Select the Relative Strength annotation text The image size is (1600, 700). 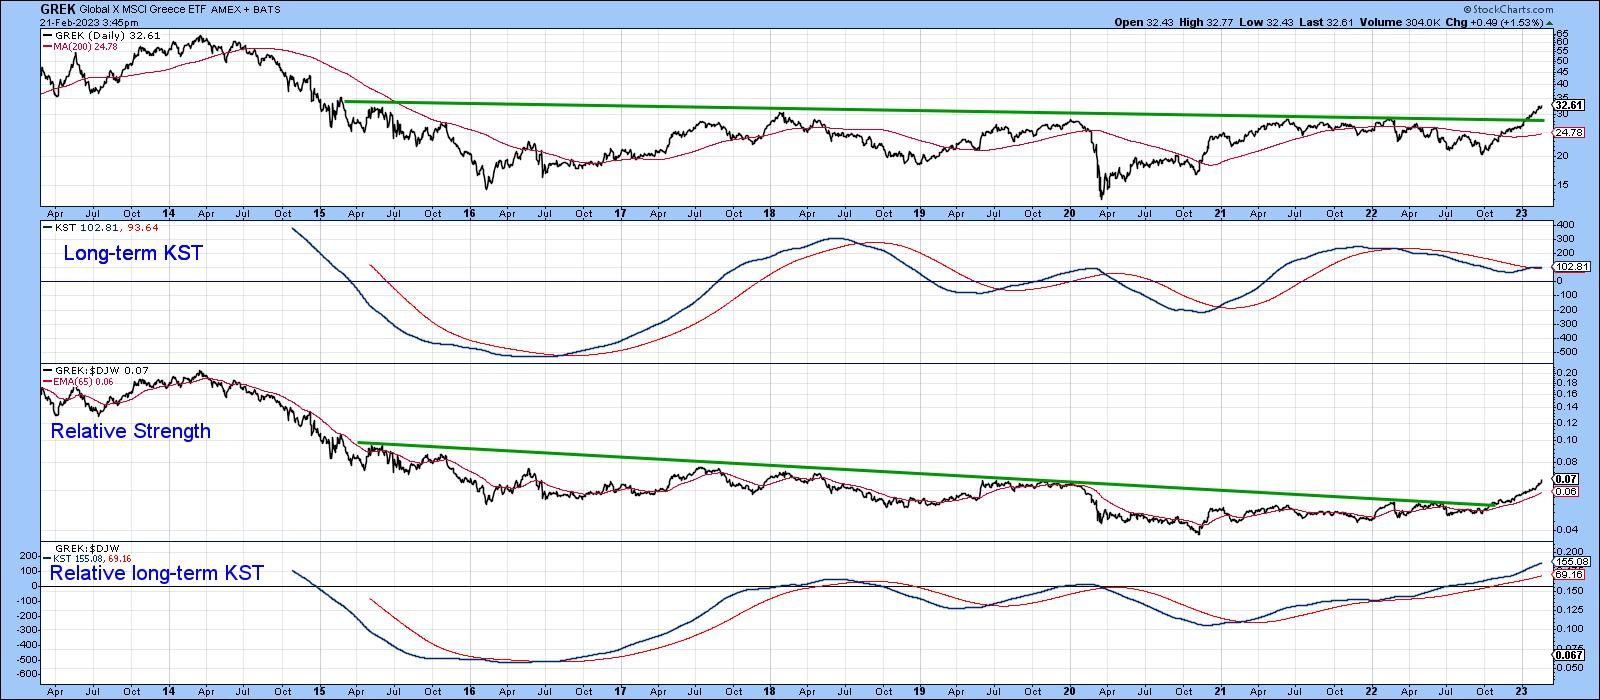[130, 431]
